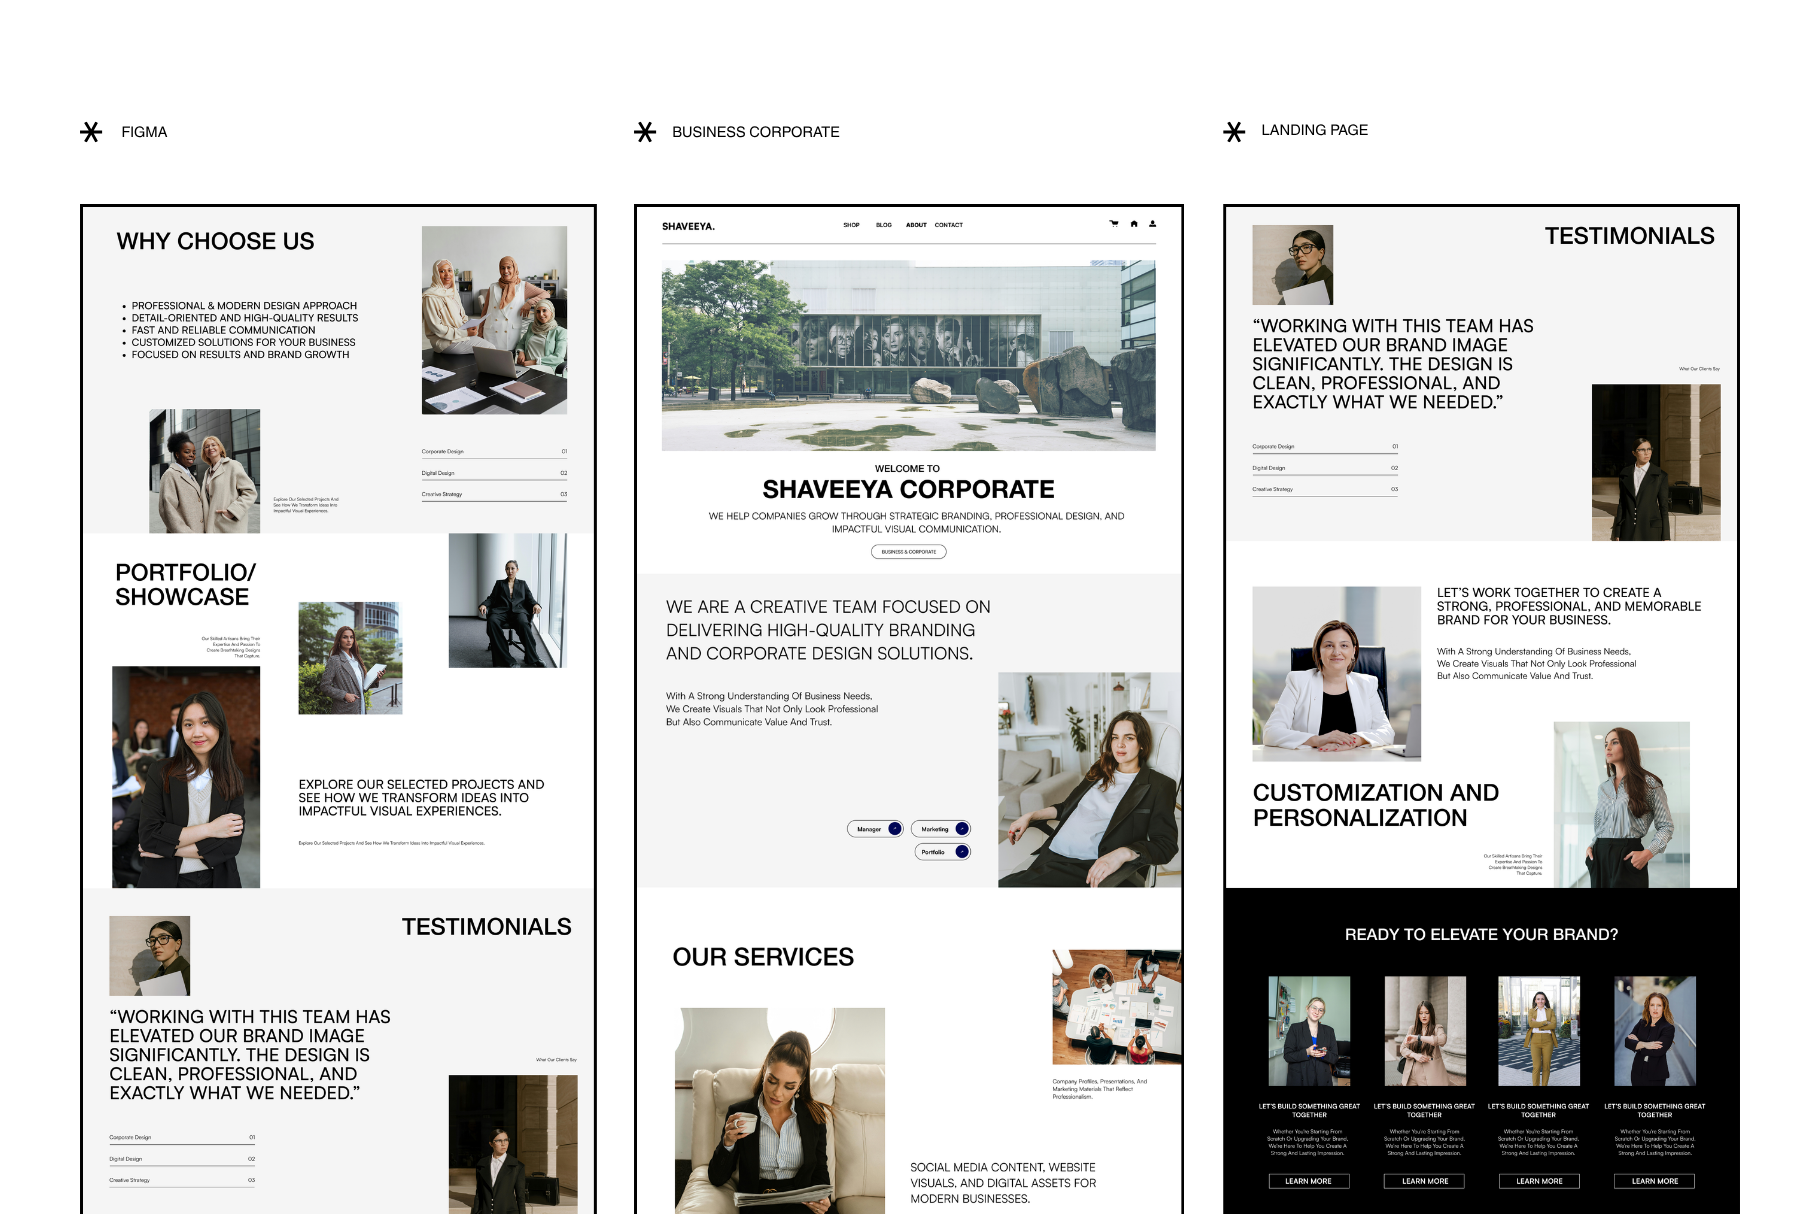Click the Creative Strategy 03 row under Why Choose Us

[x=494, y=494]
